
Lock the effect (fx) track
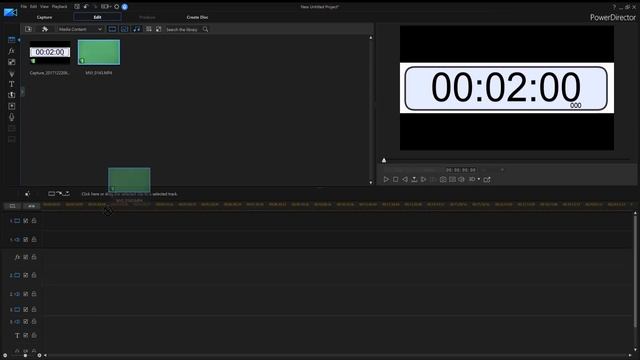point(34,257)
